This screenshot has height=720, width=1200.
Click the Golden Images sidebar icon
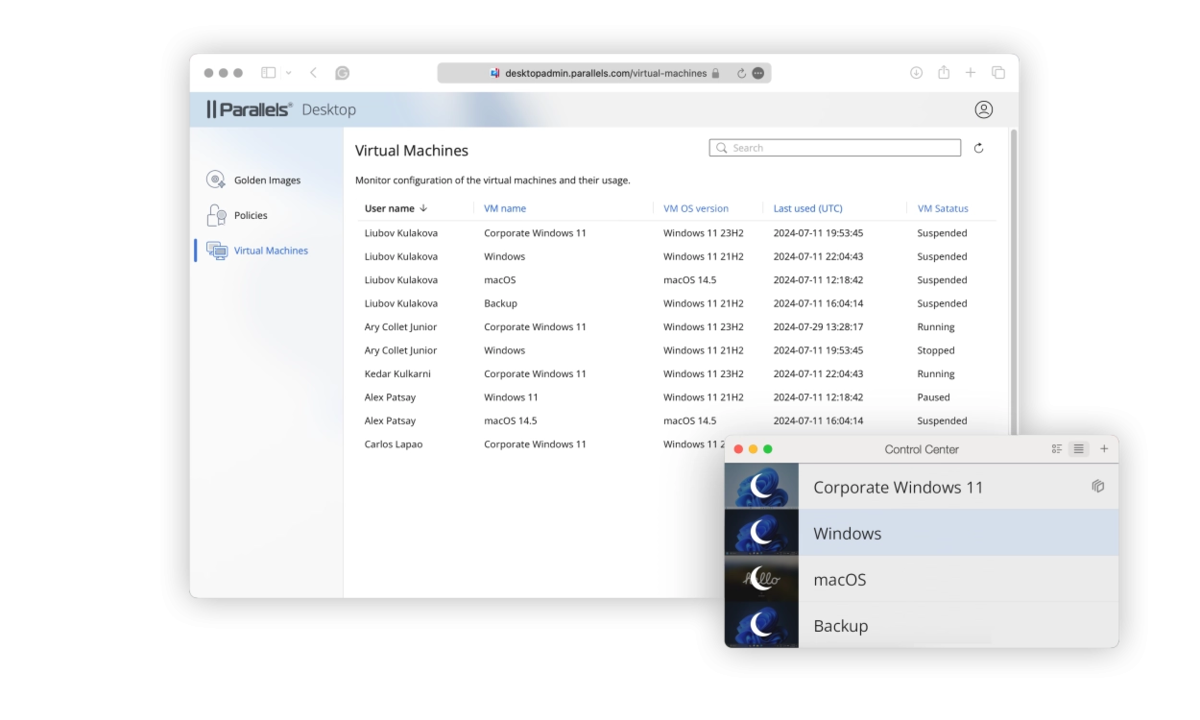pos(216,180)
